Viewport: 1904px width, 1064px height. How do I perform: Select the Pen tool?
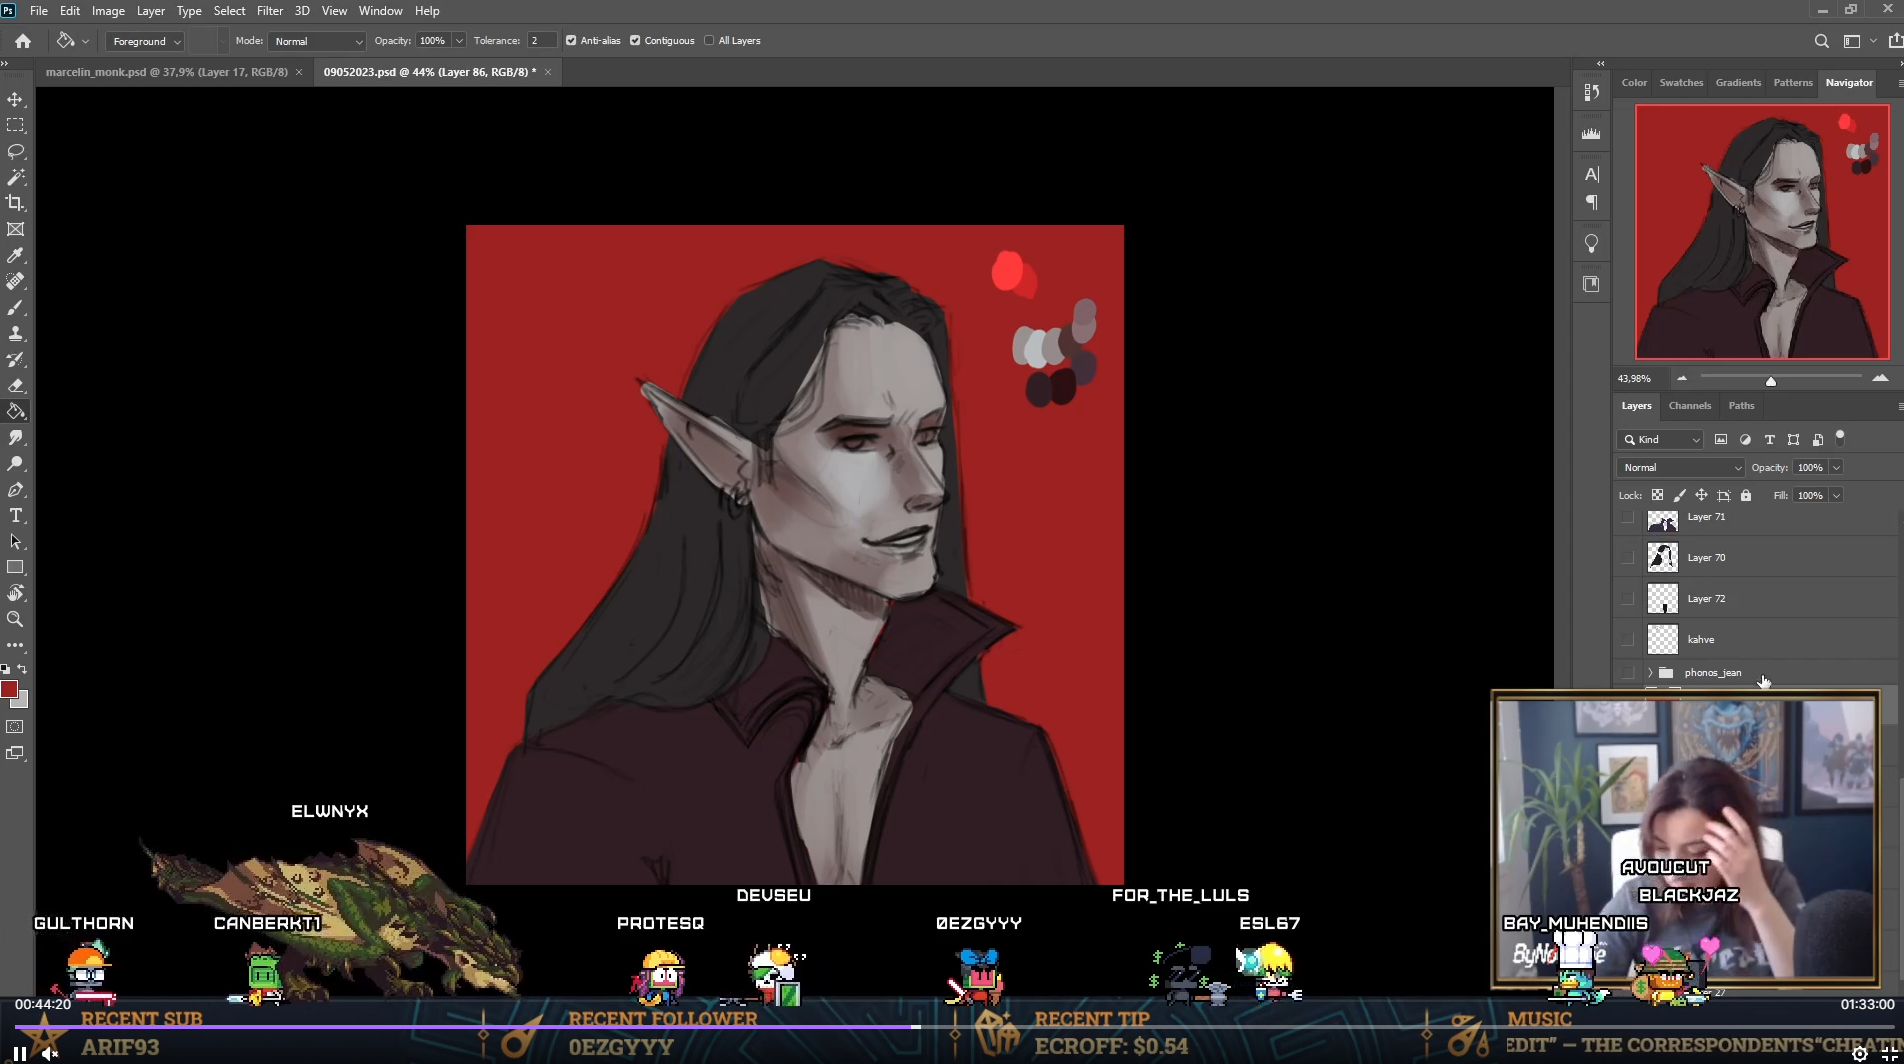15,490
